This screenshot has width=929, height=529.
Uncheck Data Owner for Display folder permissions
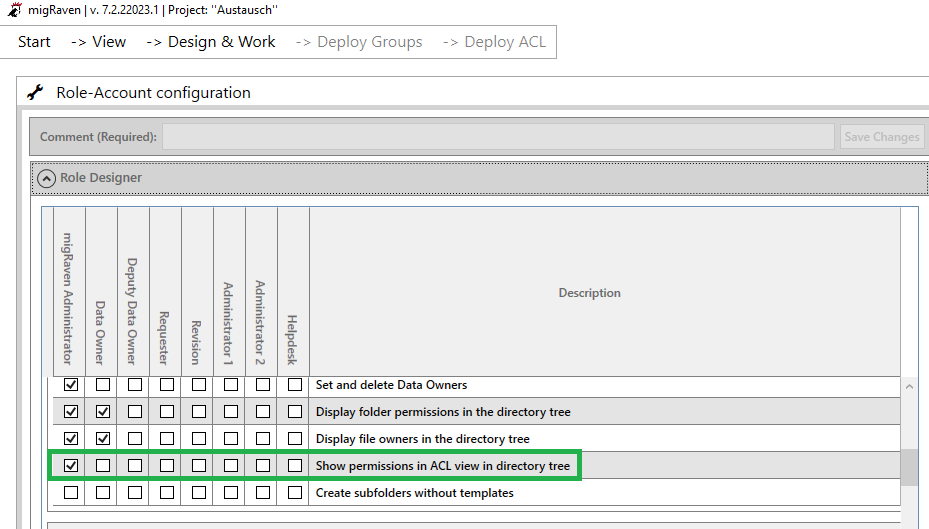103,411
